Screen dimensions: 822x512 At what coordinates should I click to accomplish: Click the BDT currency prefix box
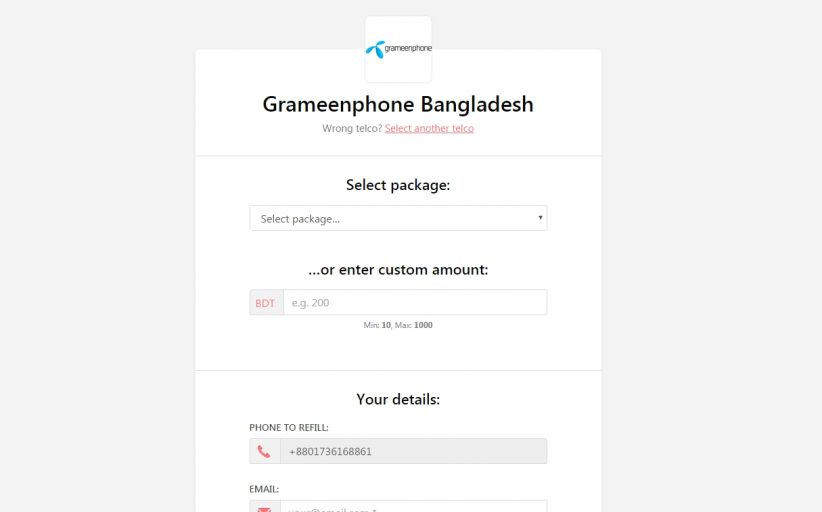pos(265,303)
